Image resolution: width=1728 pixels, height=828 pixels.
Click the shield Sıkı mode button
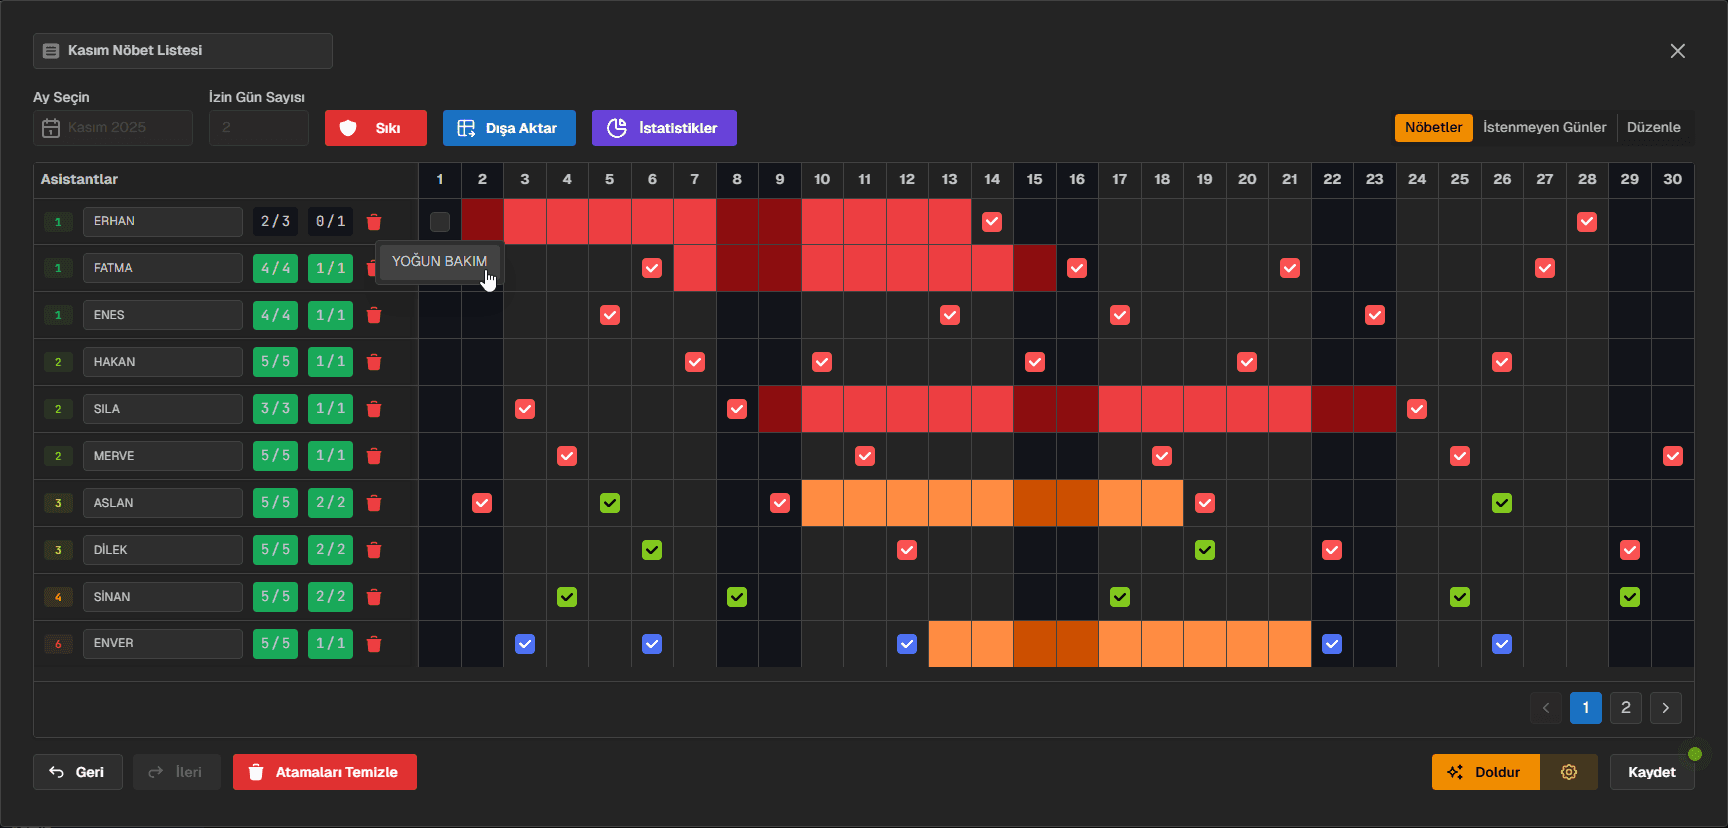click(375, 128)
